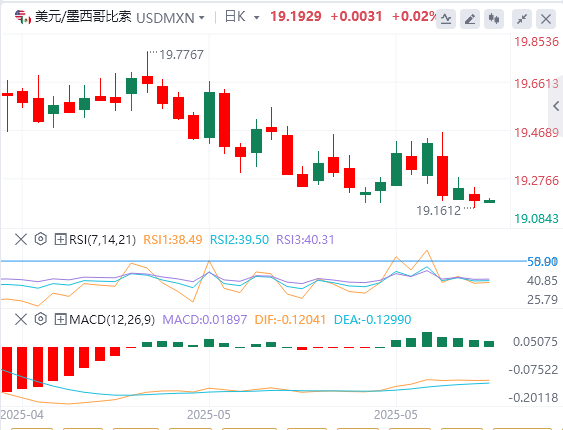Select the pencil drawing tool icon

point(470,19)
